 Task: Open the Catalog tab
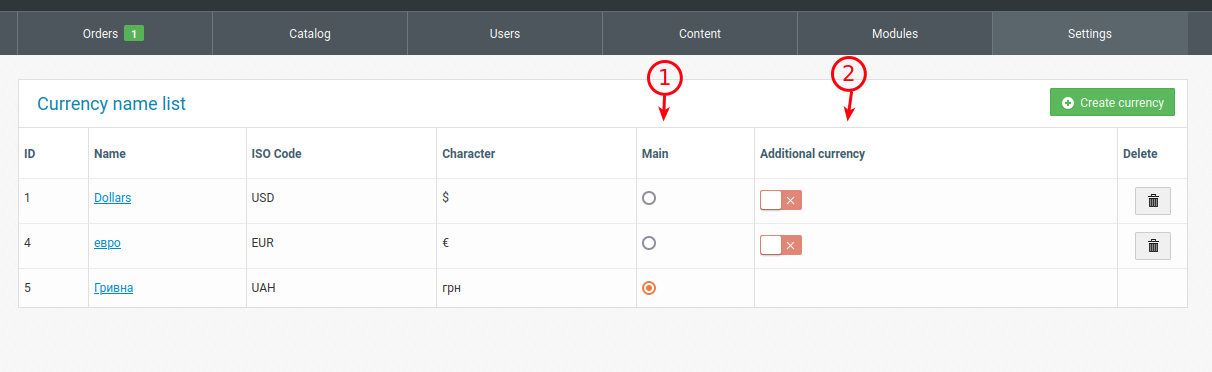310,34
